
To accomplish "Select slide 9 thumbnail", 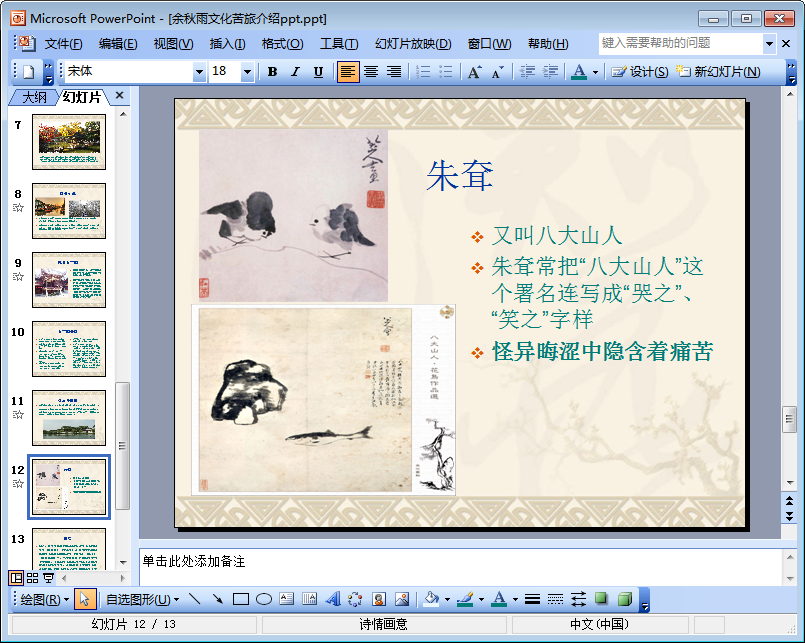I will 69,280.
